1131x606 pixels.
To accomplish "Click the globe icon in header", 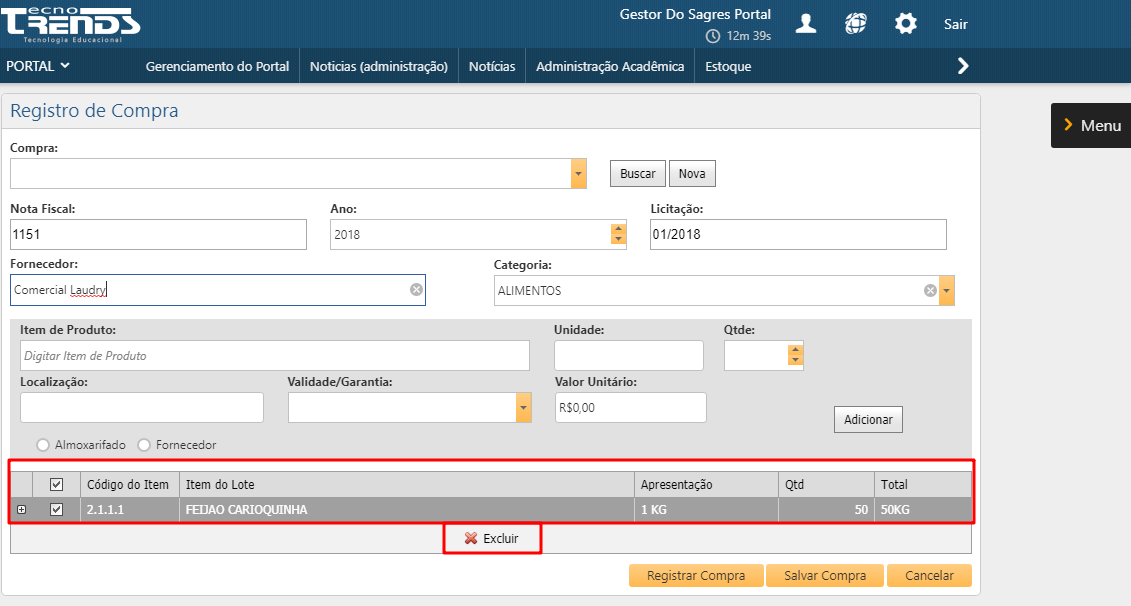I will [855, 24].
